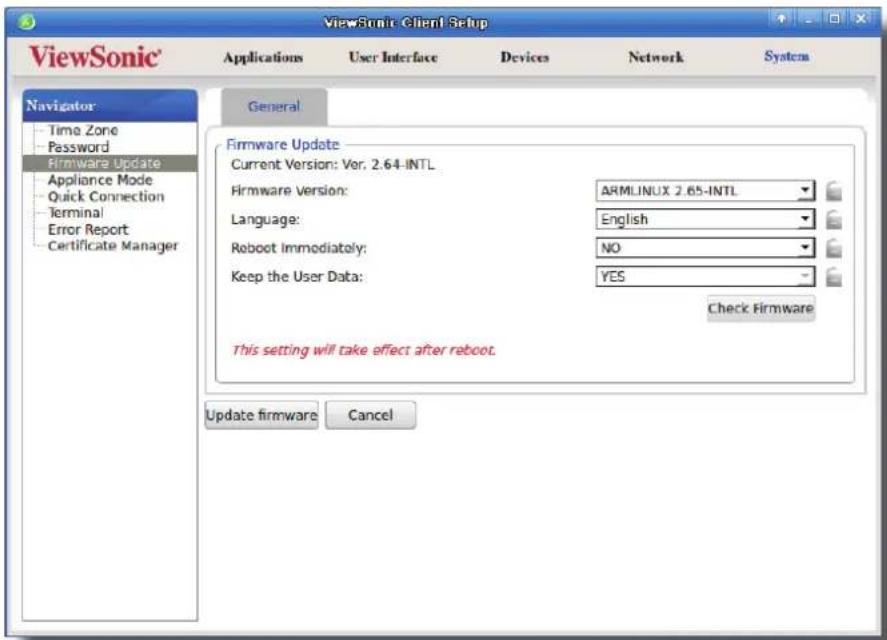The width and height of the screenshot is (887, 640).
Task: Switch to the General tab
Action: tap(274, 106)
